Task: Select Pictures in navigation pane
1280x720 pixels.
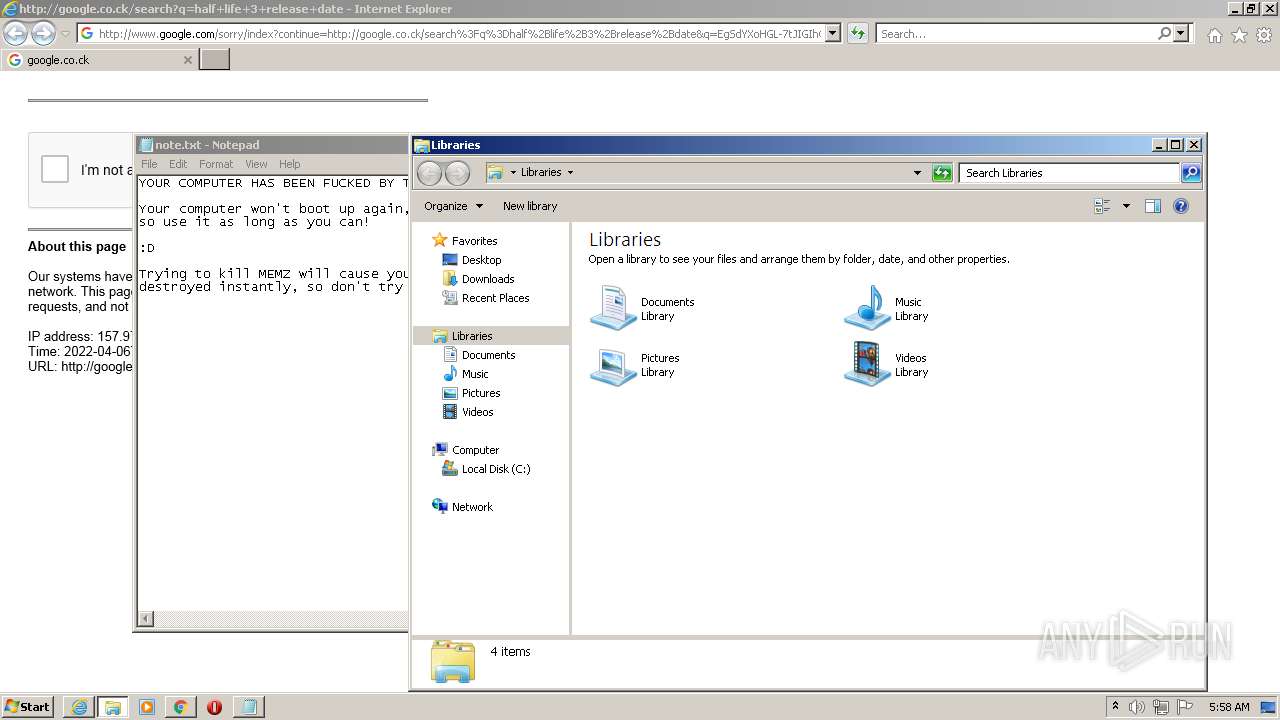Action: [x=481, y=393]
